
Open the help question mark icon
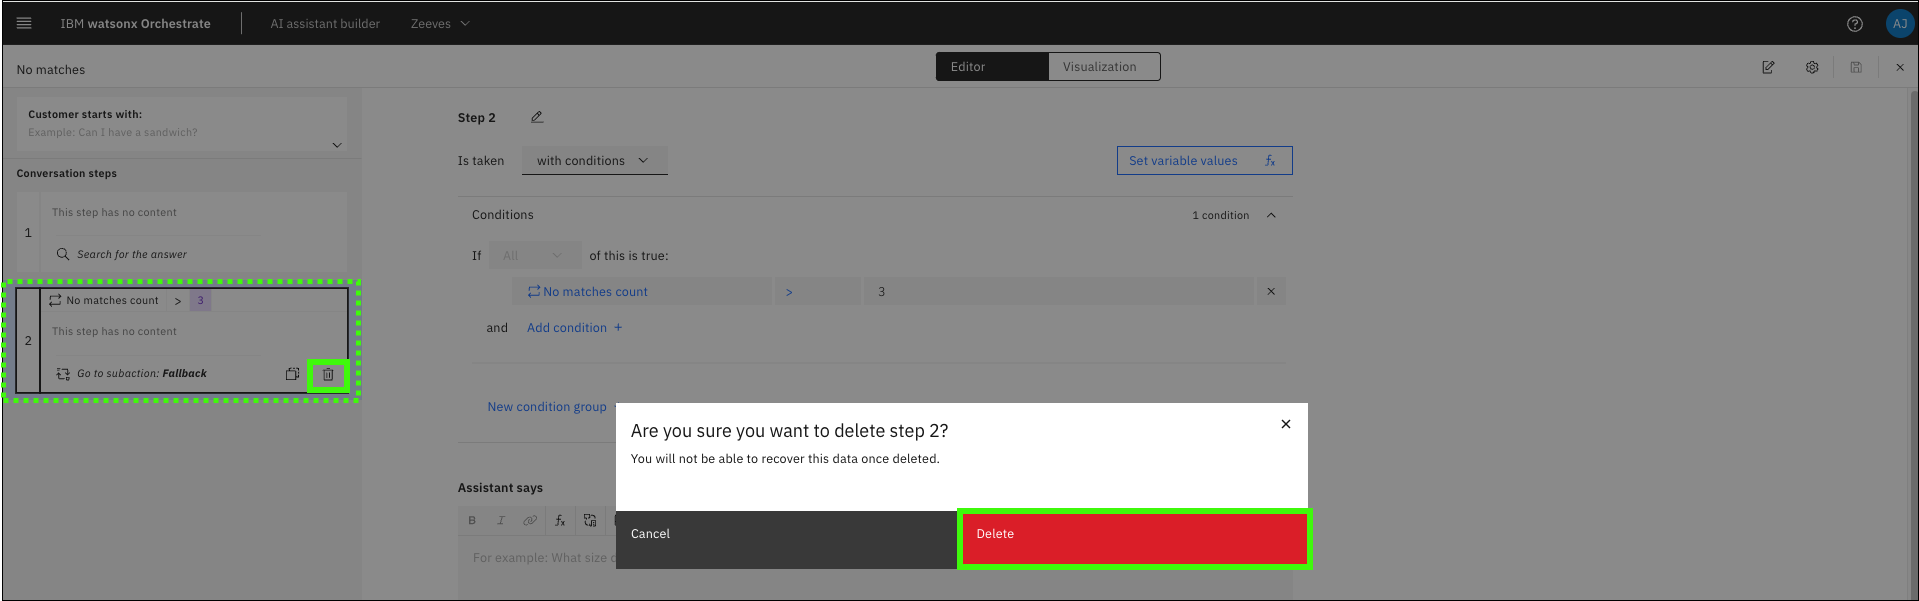pos(1855,24)
